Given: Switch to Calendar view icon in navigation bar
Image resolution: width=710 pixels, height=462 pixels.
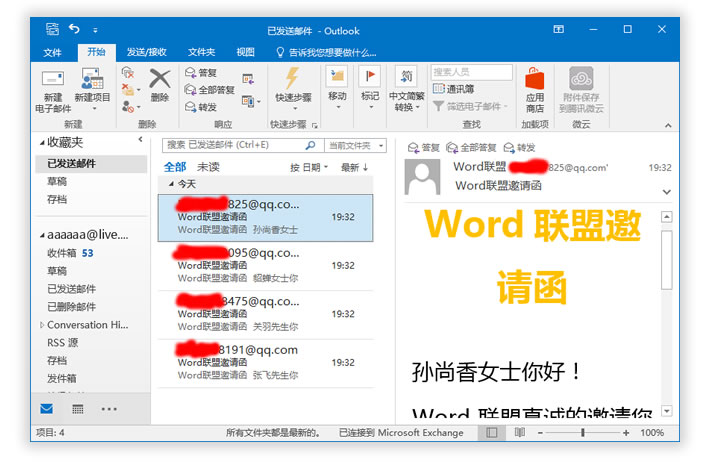Looking at the screenshot, I should [x=78, y=409].
